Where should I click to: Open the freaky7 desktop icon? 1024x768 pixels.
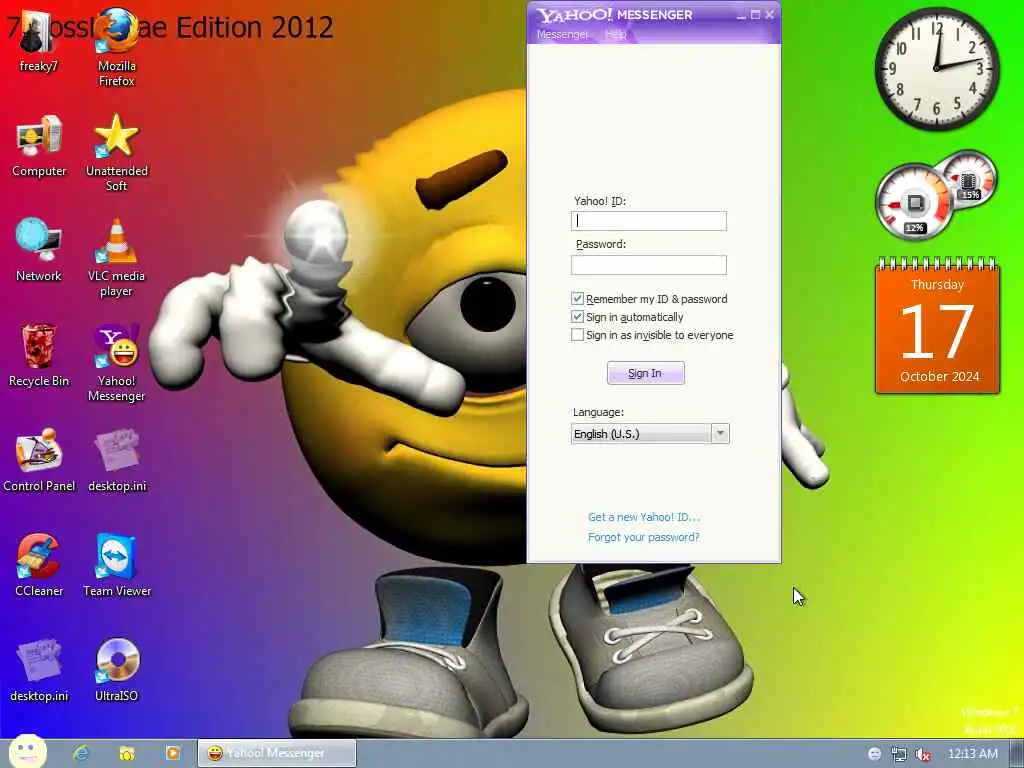point(37,40)
